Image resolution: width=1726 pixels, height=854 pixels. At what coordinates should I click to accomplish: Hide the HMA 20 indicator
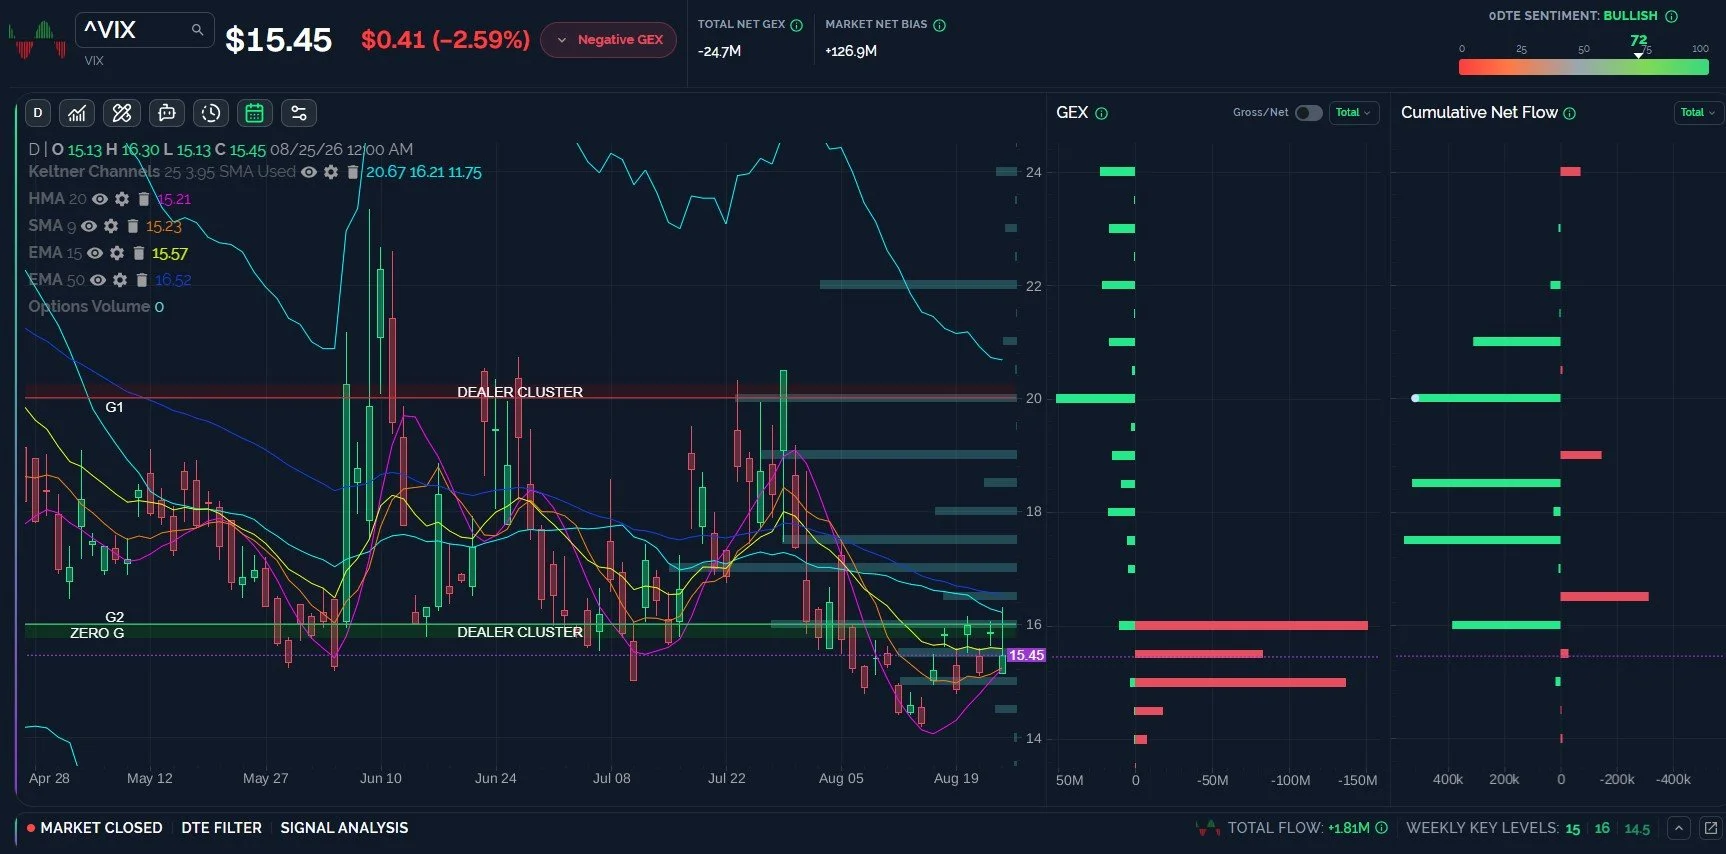click(x=100, y=199)
